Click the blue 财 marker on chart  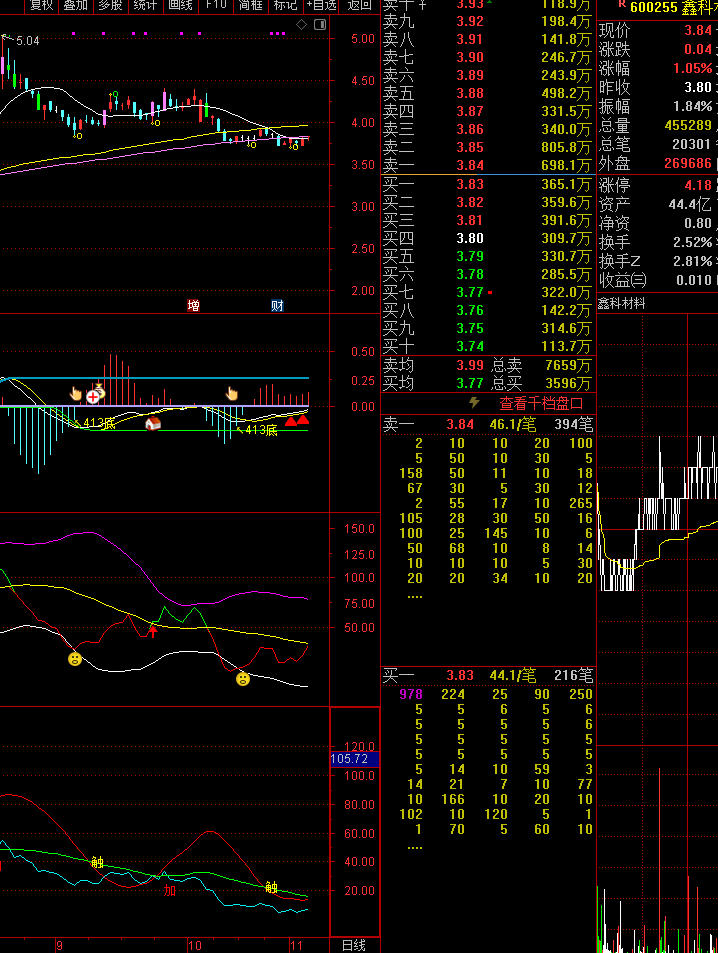pyautogui.click(x=277, y=305)
